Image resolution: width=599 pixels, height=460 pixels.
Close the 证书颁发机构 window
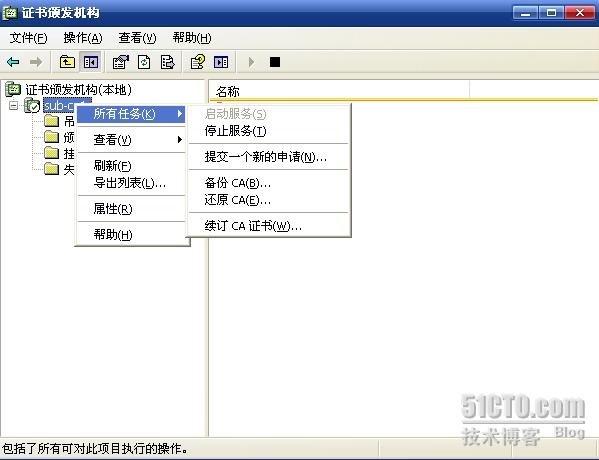coord(580,13)
